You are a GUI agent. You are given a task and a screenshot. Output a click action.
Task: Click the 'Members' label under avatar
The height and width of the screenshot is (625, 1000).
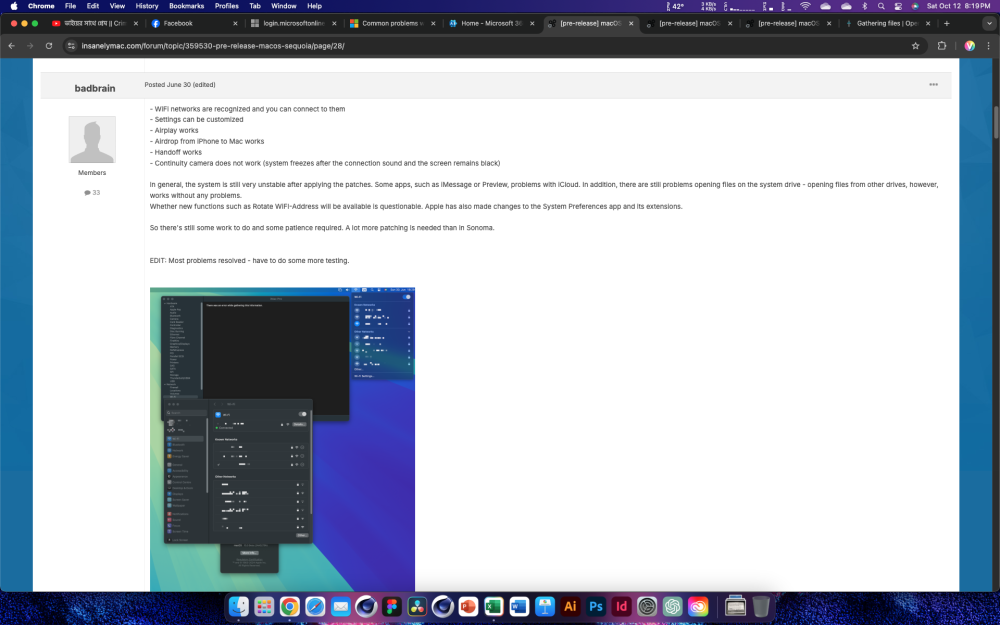[92, 173]
